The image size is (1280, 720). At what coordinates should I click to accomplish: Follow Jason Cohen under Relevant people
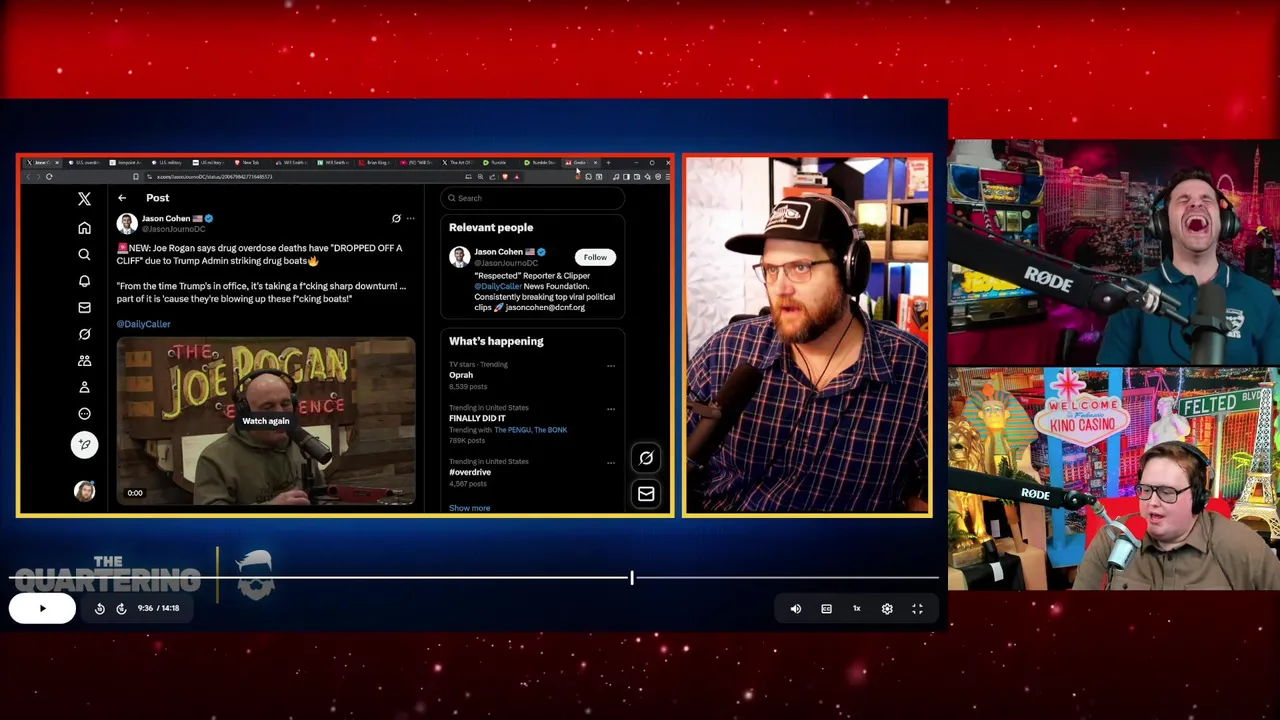(x=595, y=257)
